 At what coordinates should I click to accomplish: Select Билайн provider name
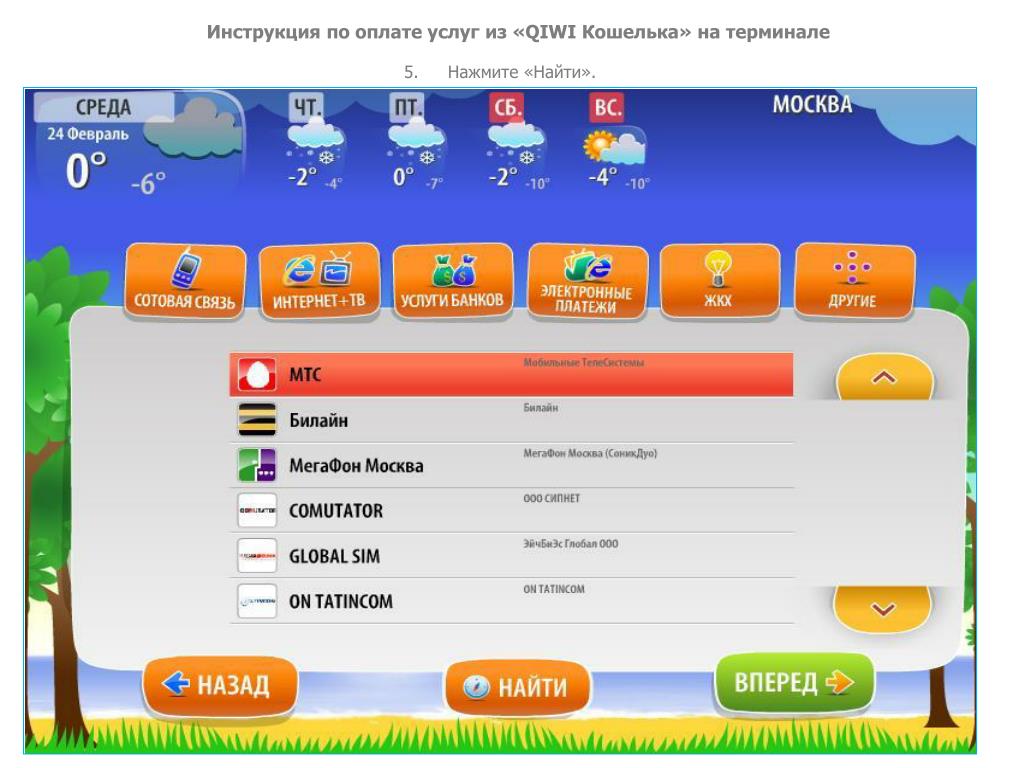click(x=318, y=420)
